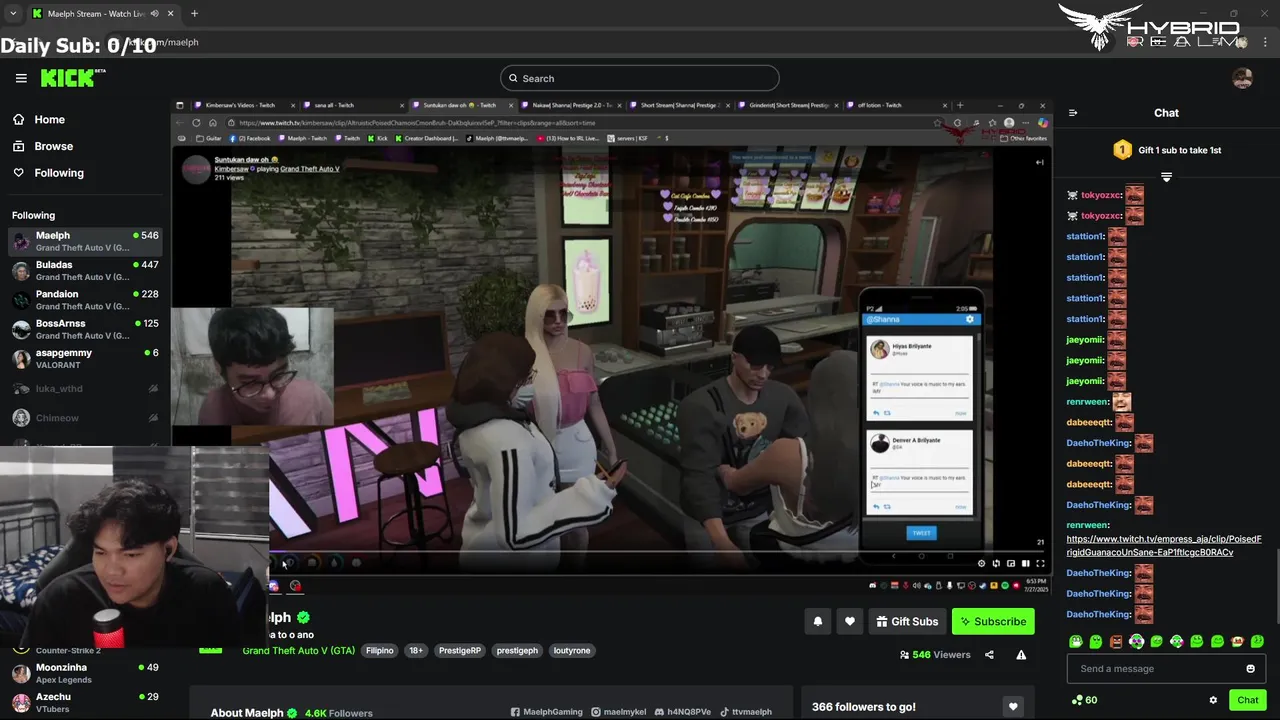Select Pandaion channel in Following list
Viewport: 1280px width, 720px height.
tap(85, 300)
